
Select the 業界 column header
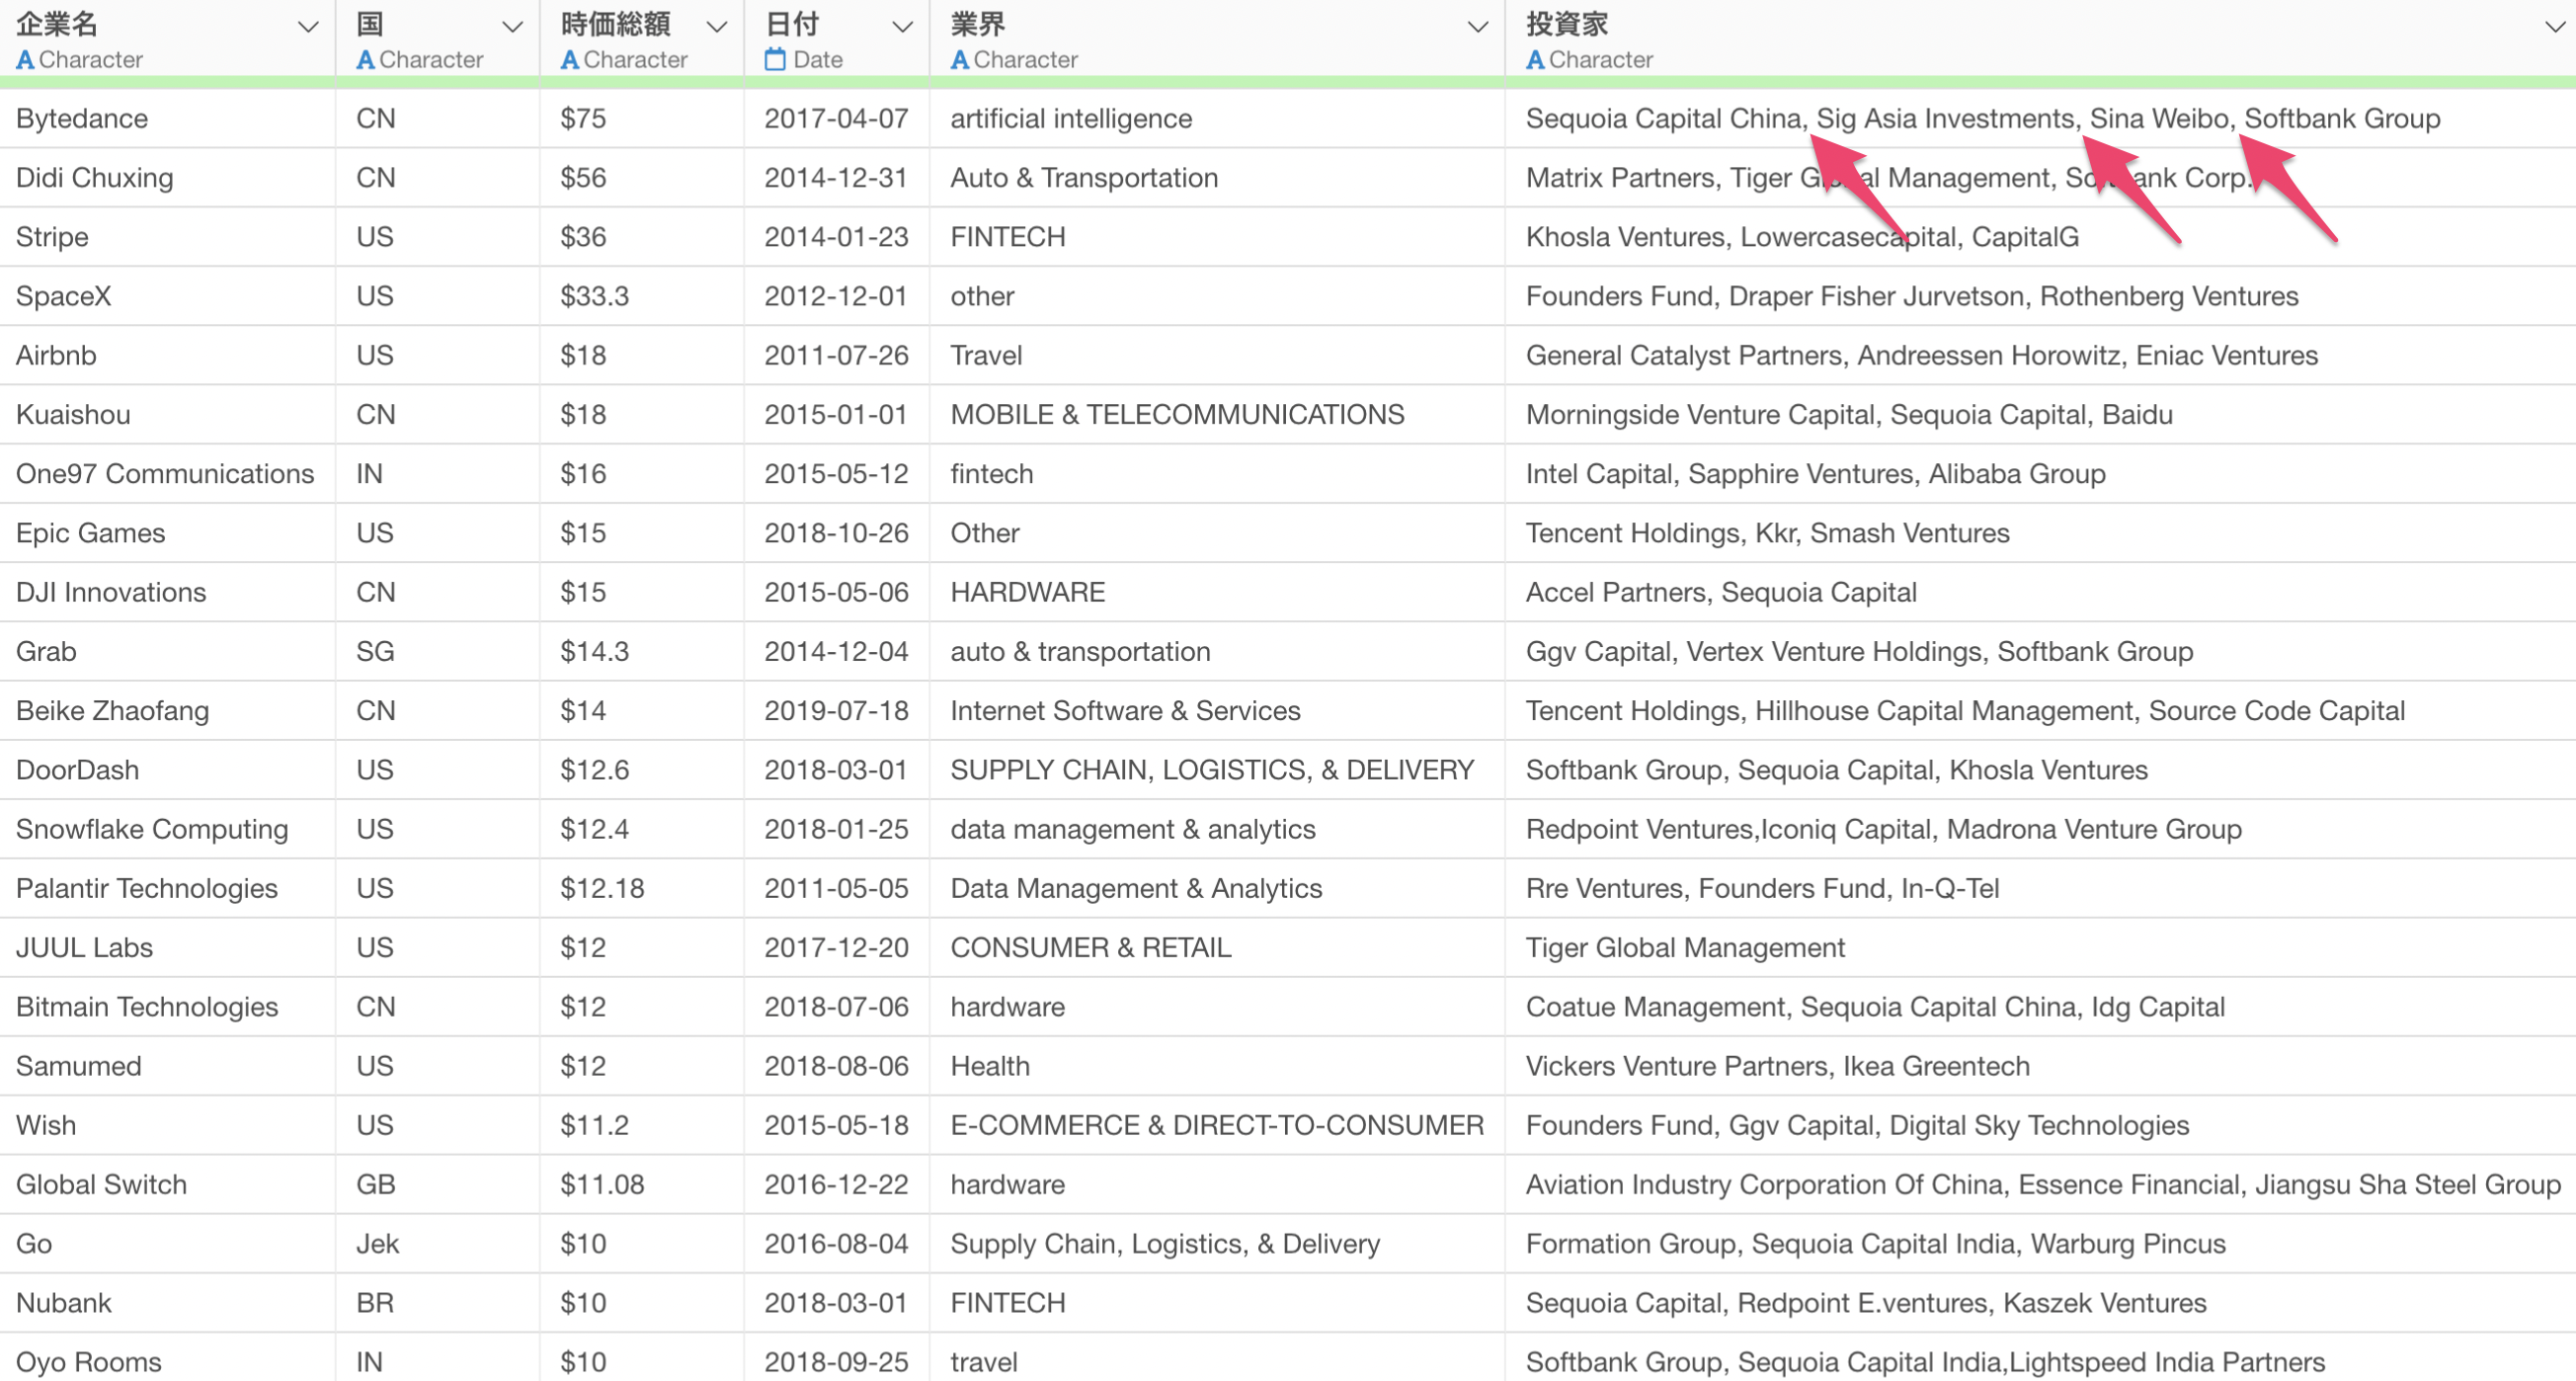pyautogui.click(x=1217, y=39)
